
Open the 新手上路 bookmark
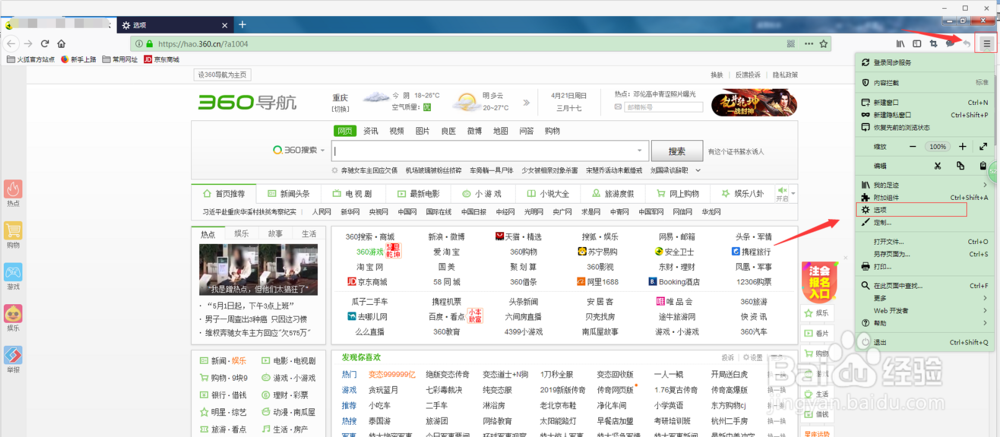click(78, 59)
